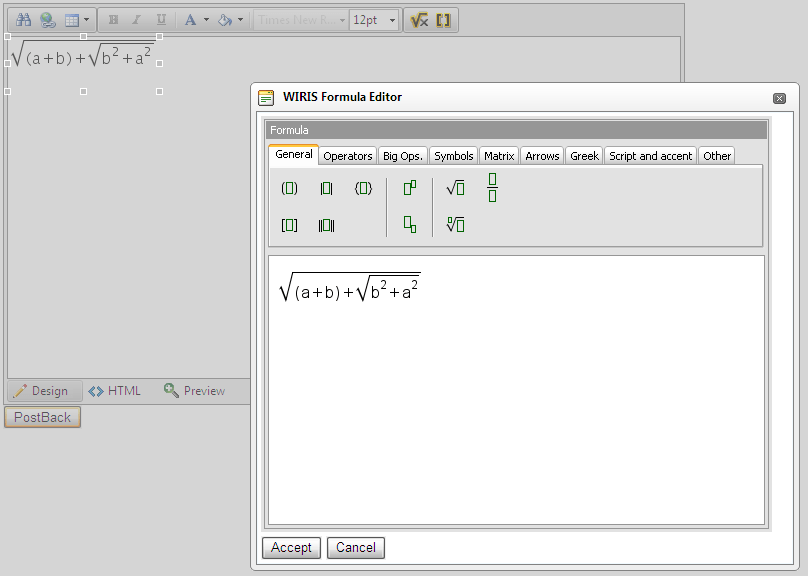Click the insert table icon
The height and width of the screenshot is (576, 808).
72,20
